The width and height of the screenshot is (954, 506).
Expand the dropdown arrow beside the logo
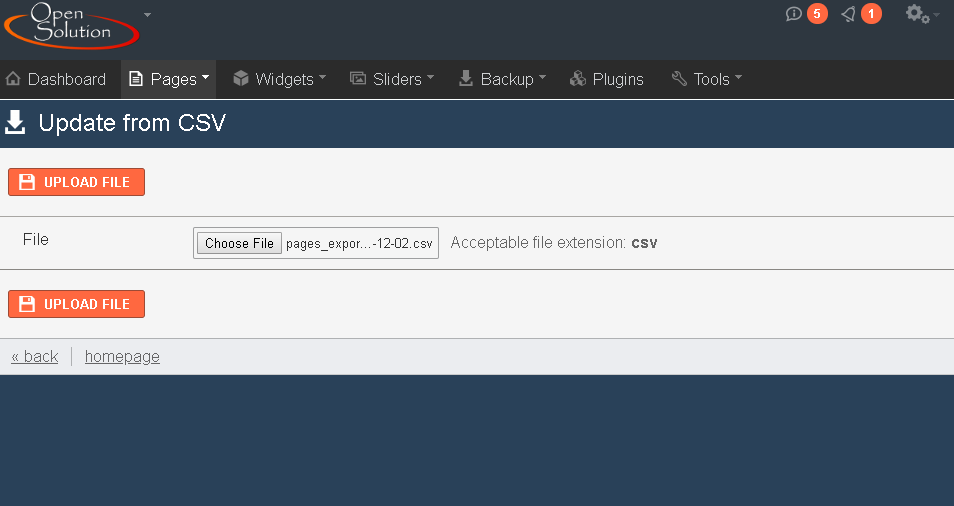[x=147, y=15]
